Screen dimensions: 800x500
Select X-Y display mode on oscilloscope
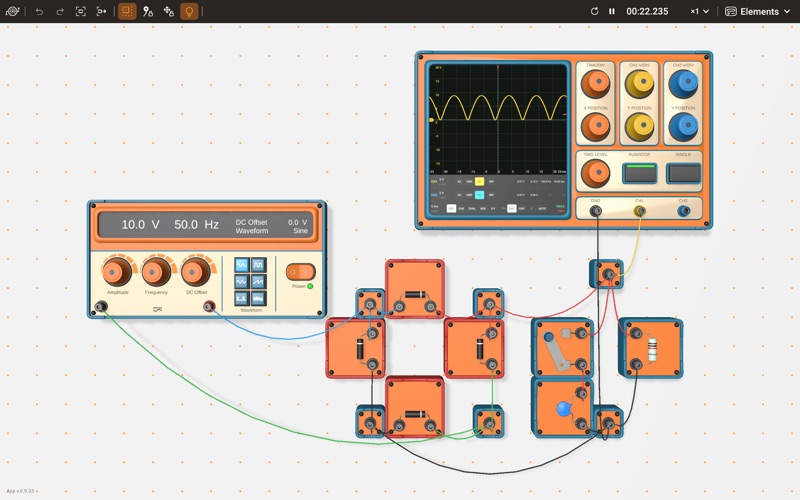pos(493,209)
